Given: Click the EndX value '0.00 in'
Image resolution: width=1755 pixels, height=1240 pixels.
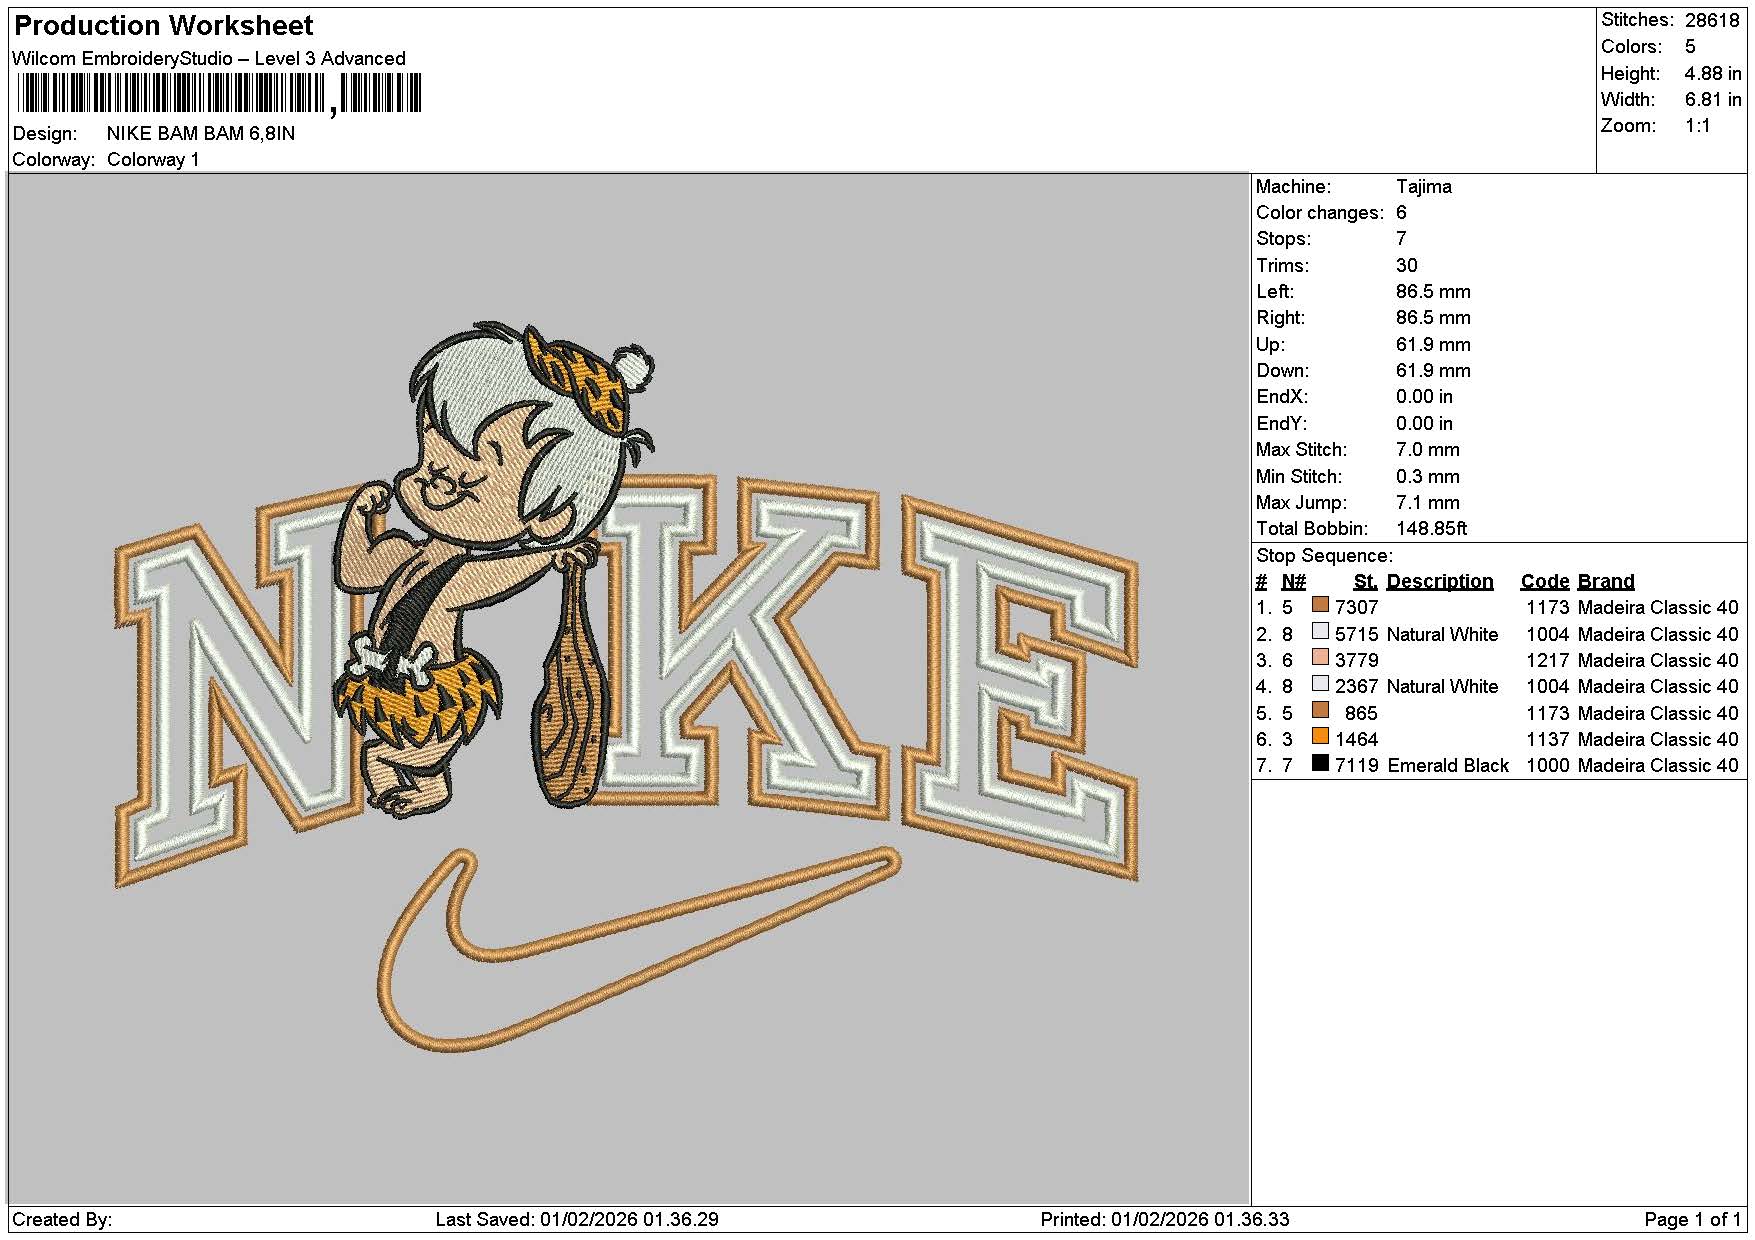Looking at the screenshot, I should [x=1424, y=396].
